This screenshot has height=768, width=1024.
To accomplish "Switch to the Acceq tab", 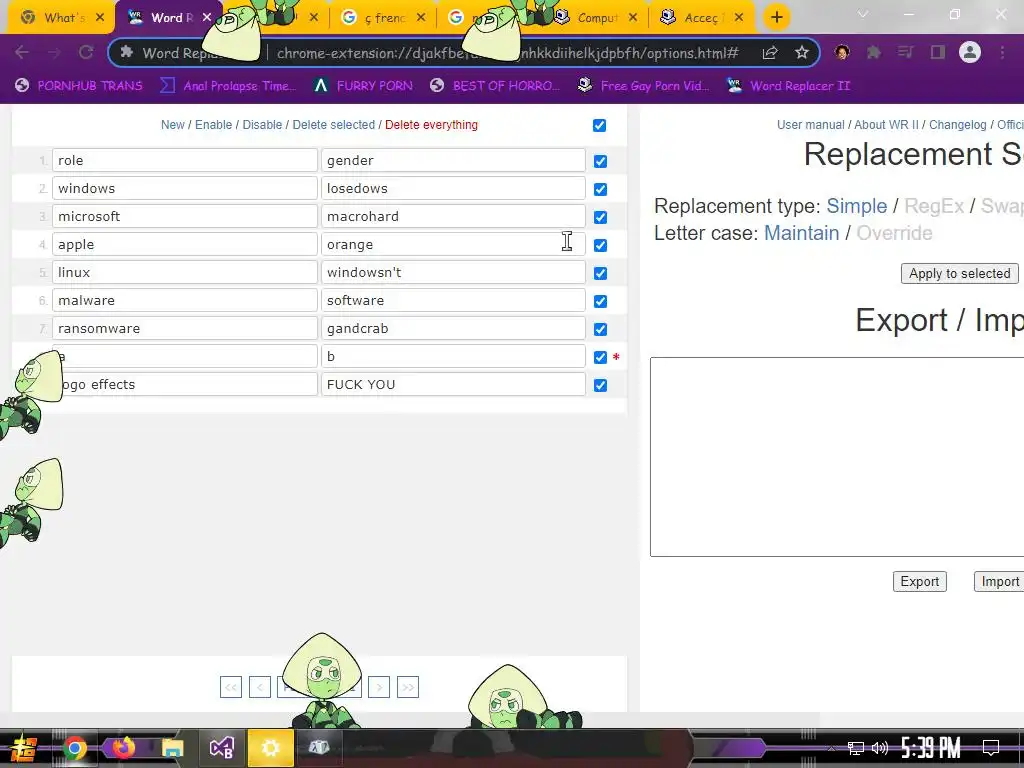I will [702, 18].
